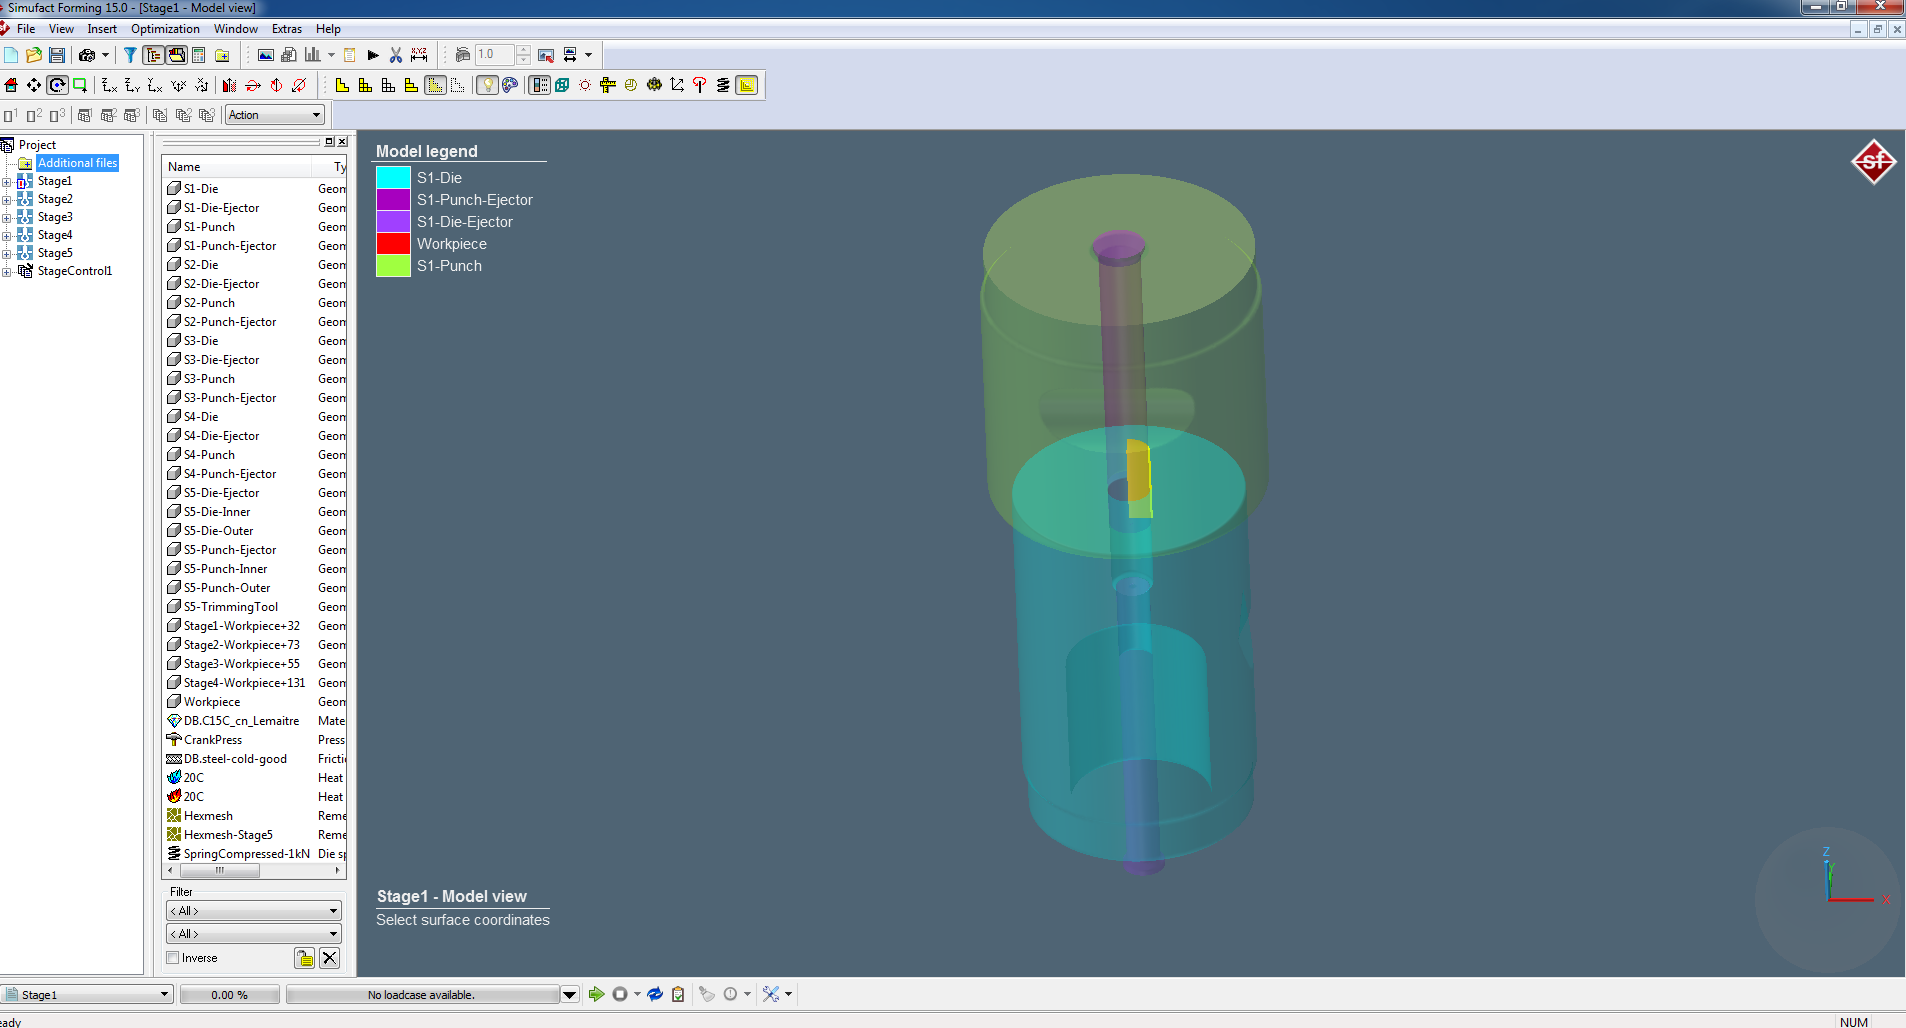Click the red house home view icon
This screenshot has height=1028, width=1906.
coord(11,85)
